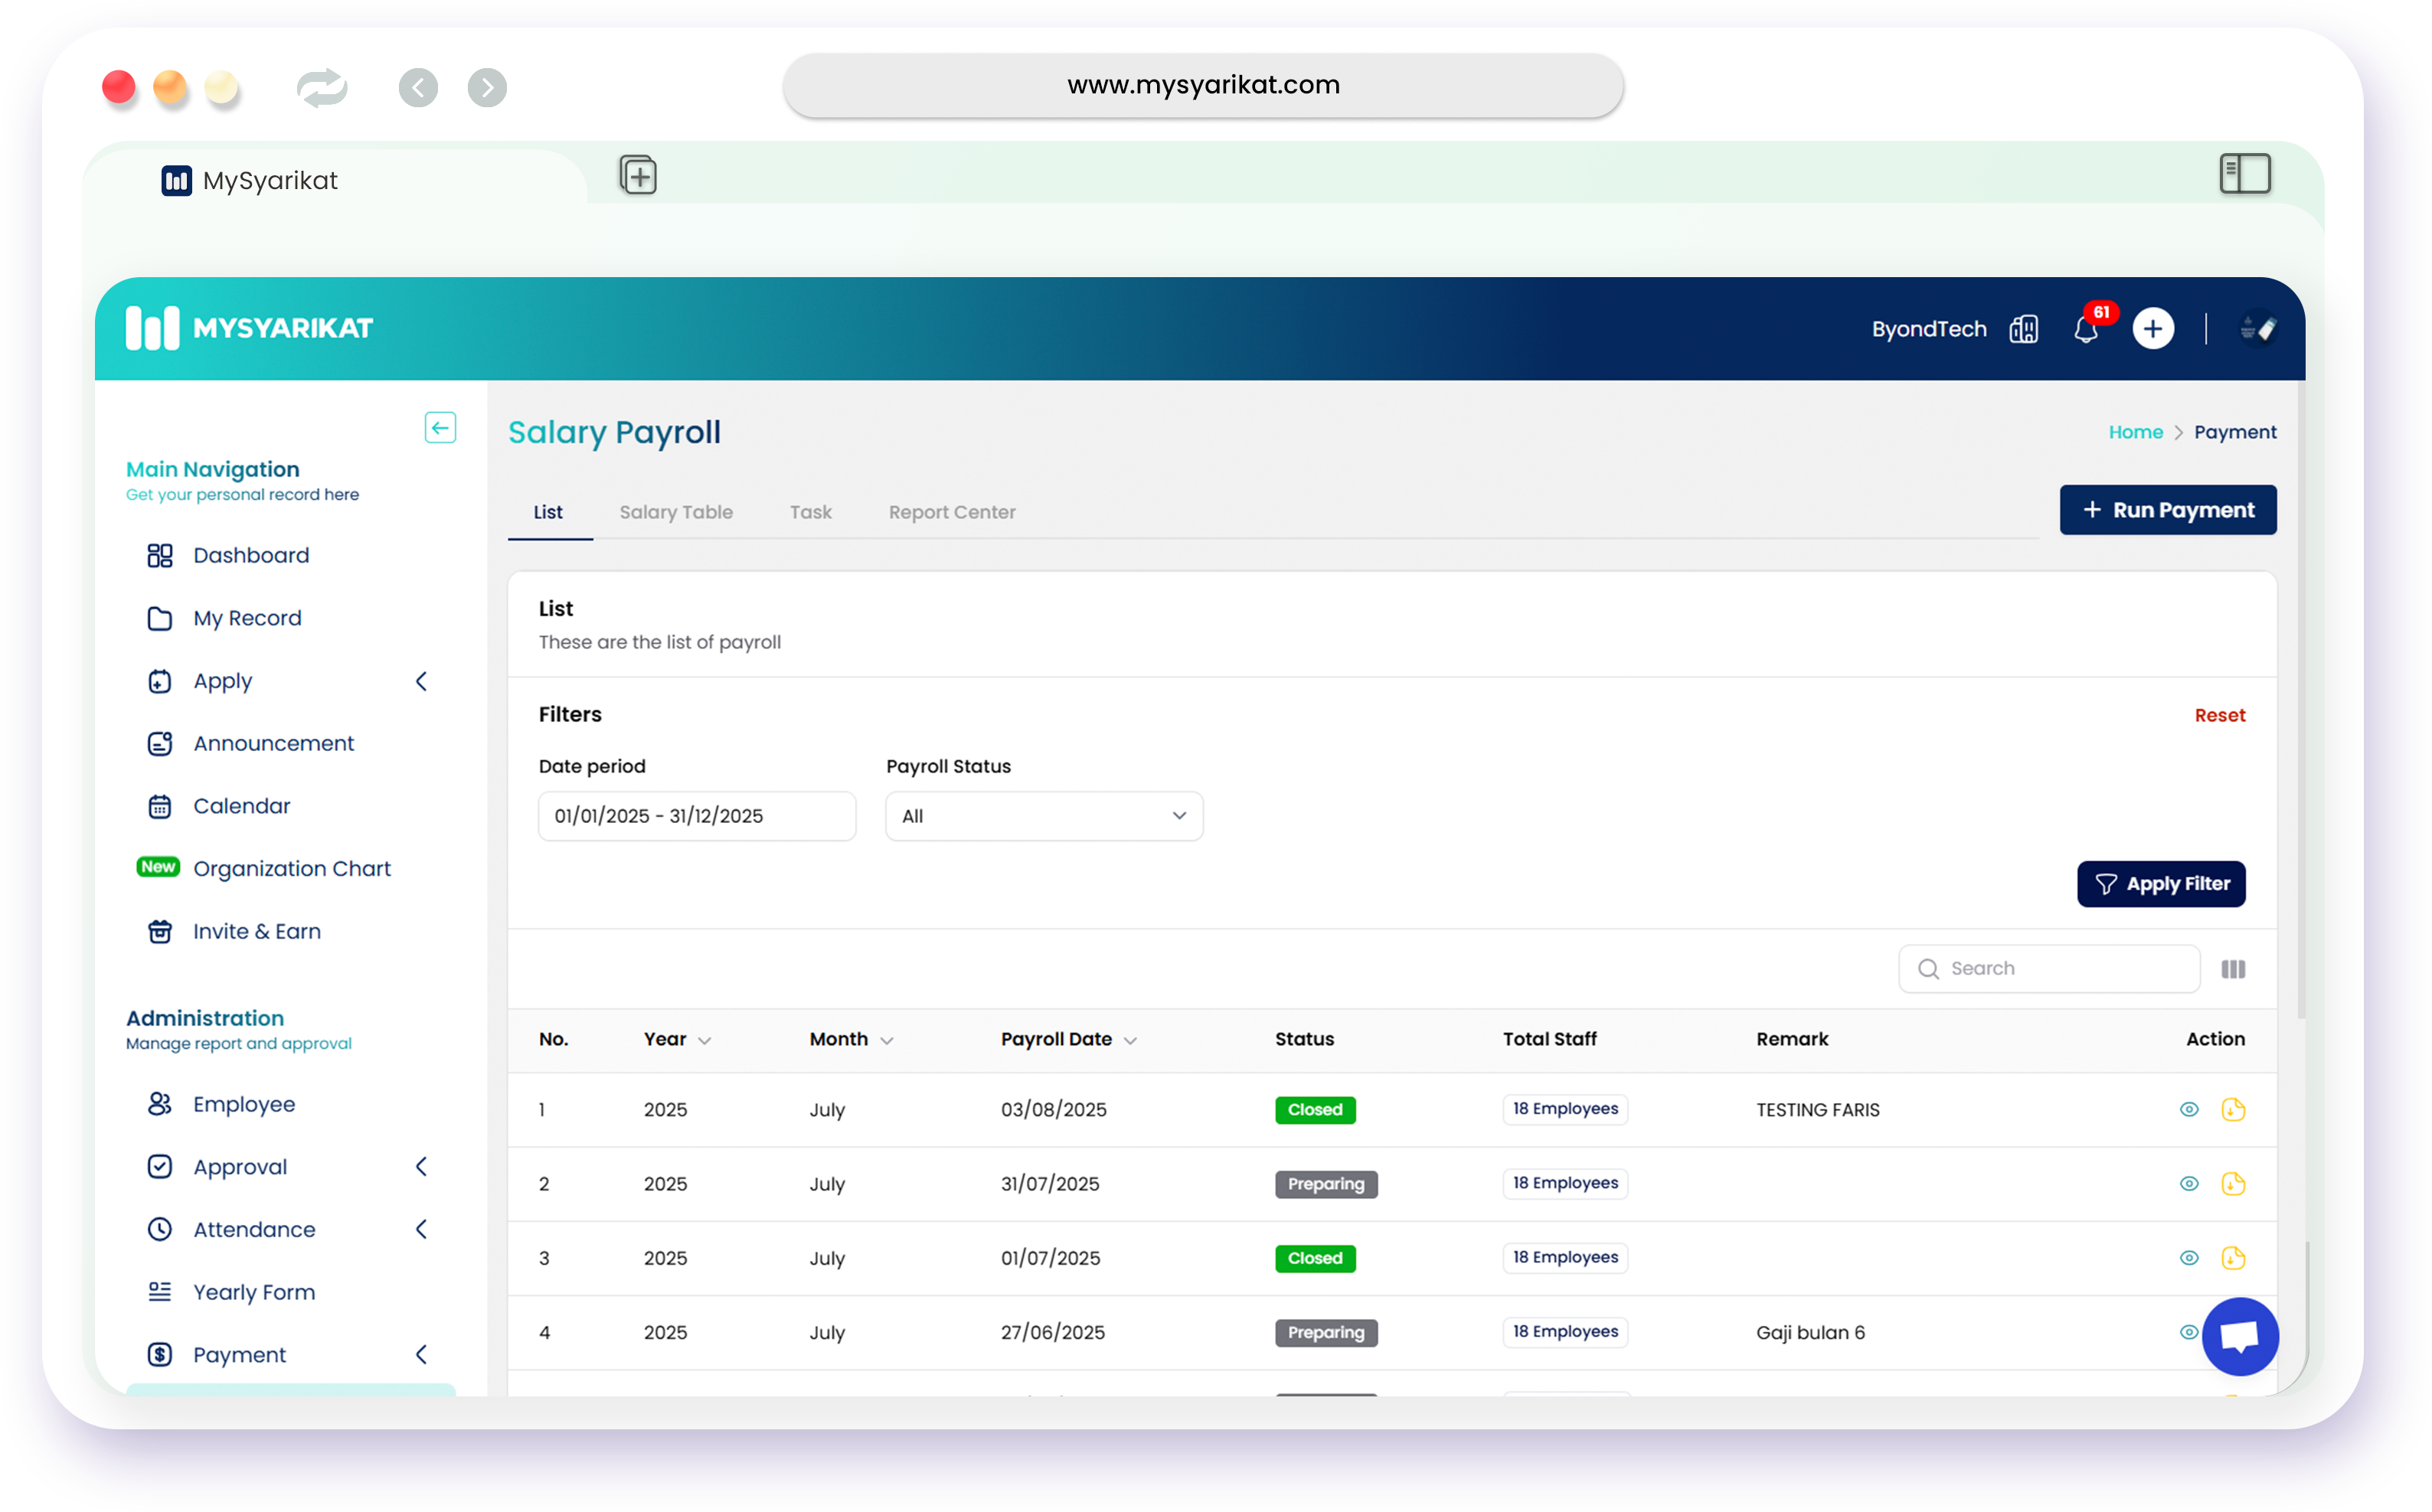Click the red Reset filters link
This screenshot has width=2432, height=1512.
click(x=2219, y=715)
